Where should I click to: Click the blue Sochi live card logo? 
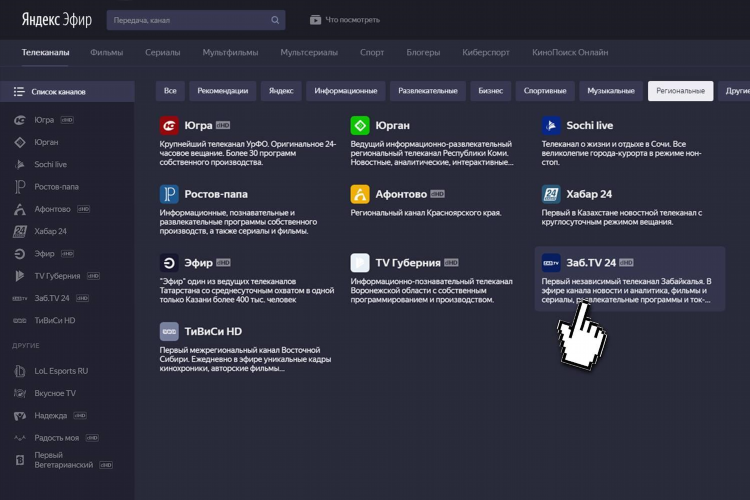(x=551, y=125)
